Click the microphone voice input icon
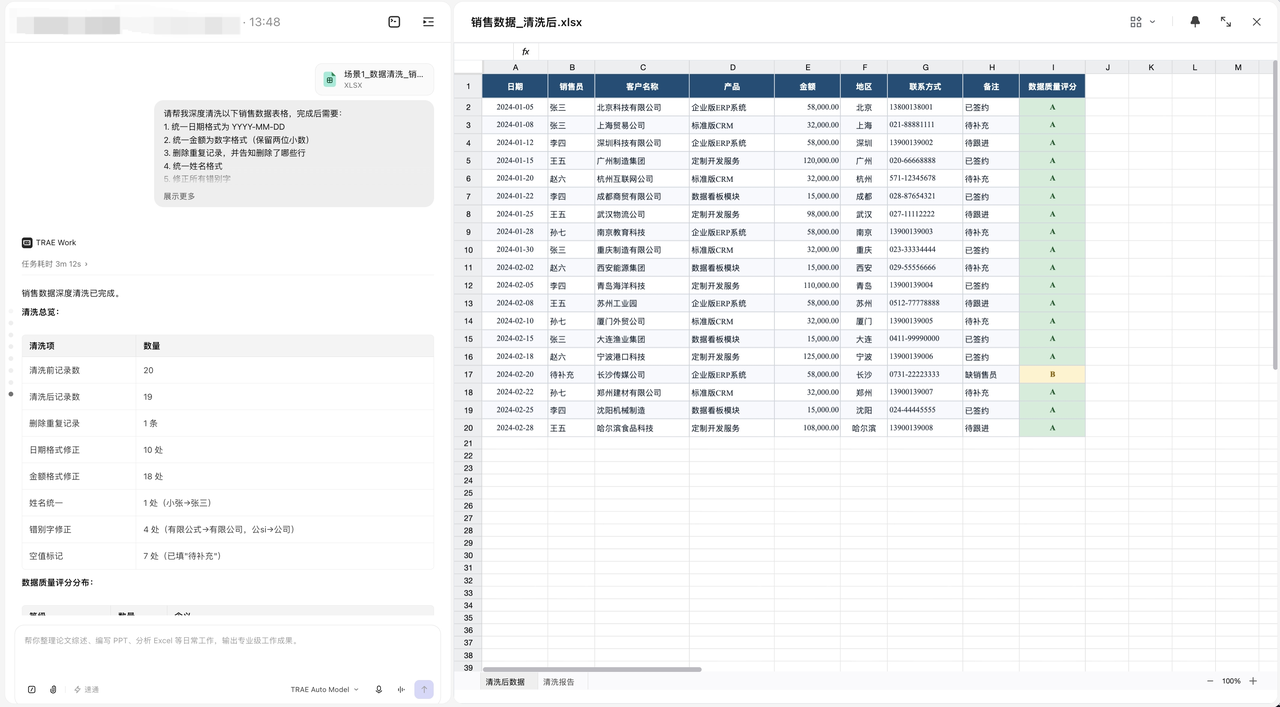1280x707 pixels. click(x=379, y=690)
